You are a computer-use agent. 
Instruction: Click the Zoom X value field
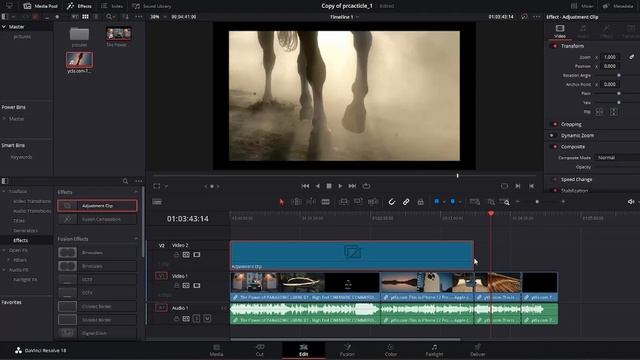click(x=610, y=57)
